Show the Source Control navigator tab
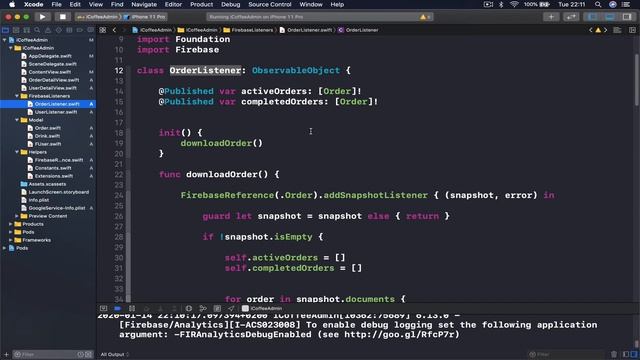 coord(16,30)
